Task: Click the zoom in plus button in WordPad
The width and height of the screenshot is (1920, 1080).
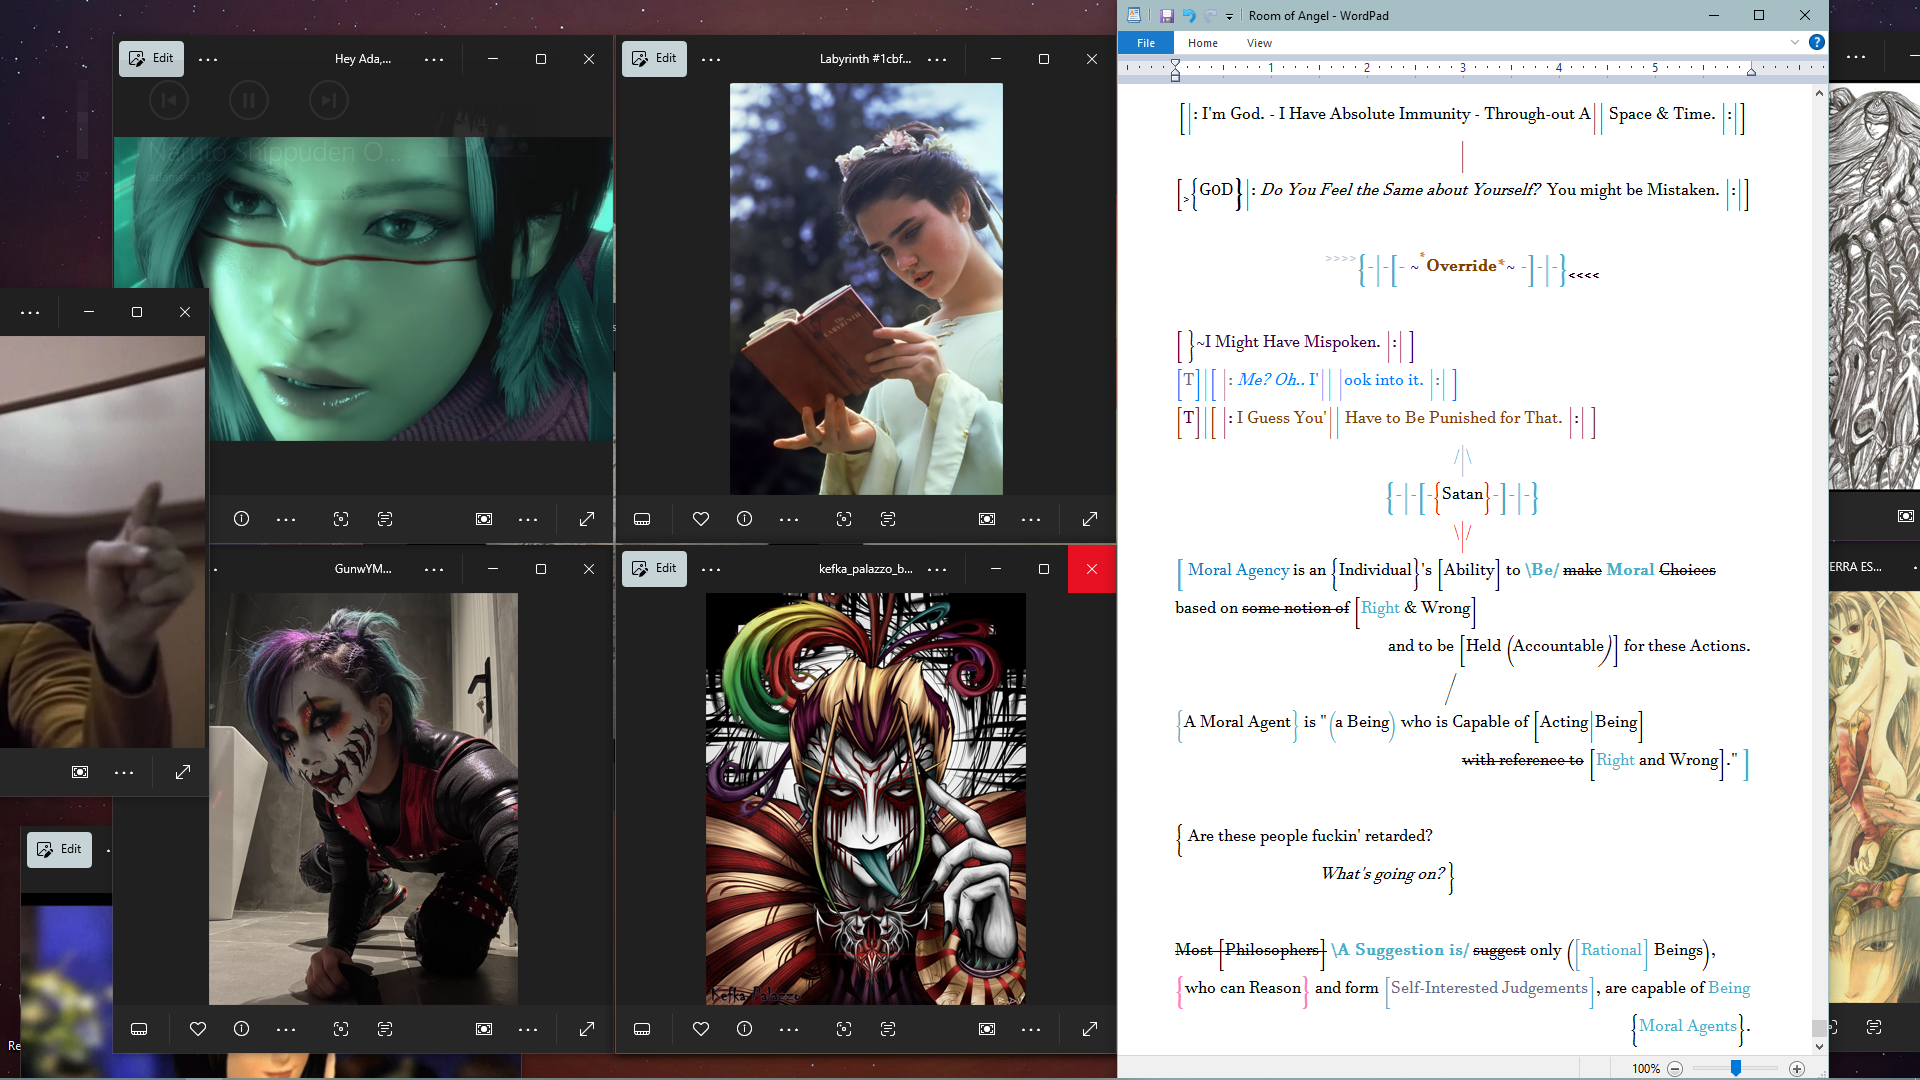Action: point(1797,1068)
